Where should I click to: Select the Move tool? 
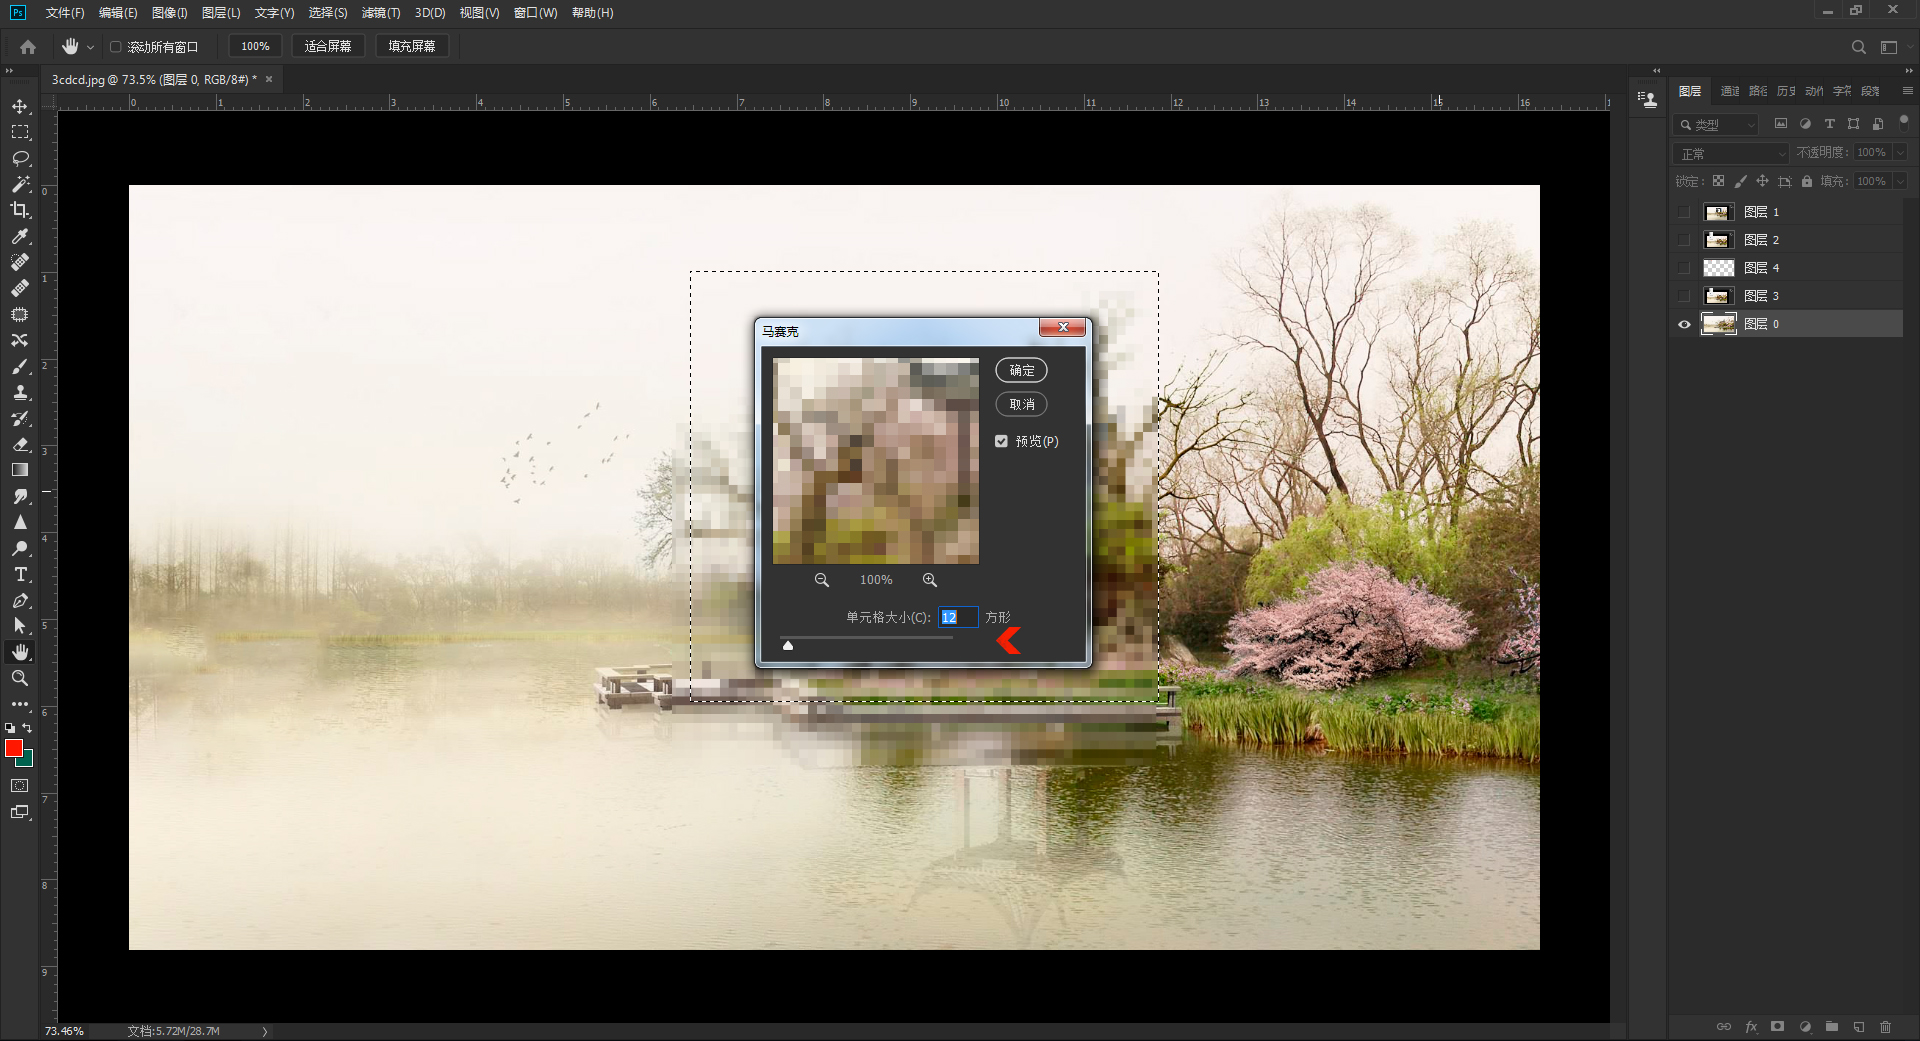point(20,106)
